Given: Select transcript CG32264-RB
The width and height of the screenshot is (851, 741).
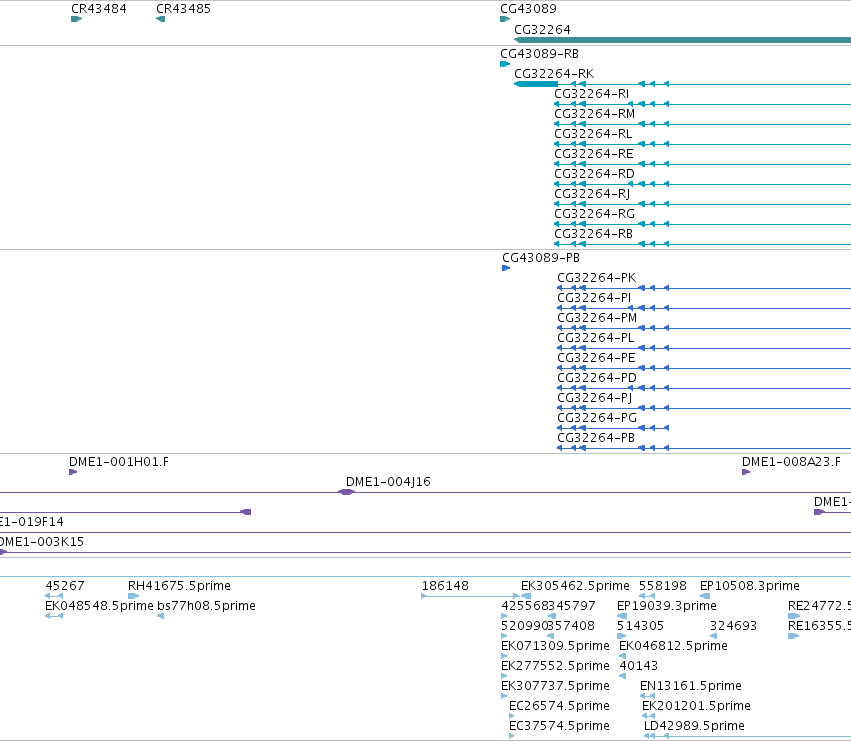Looking at the screenshot, I should (702, 244).
